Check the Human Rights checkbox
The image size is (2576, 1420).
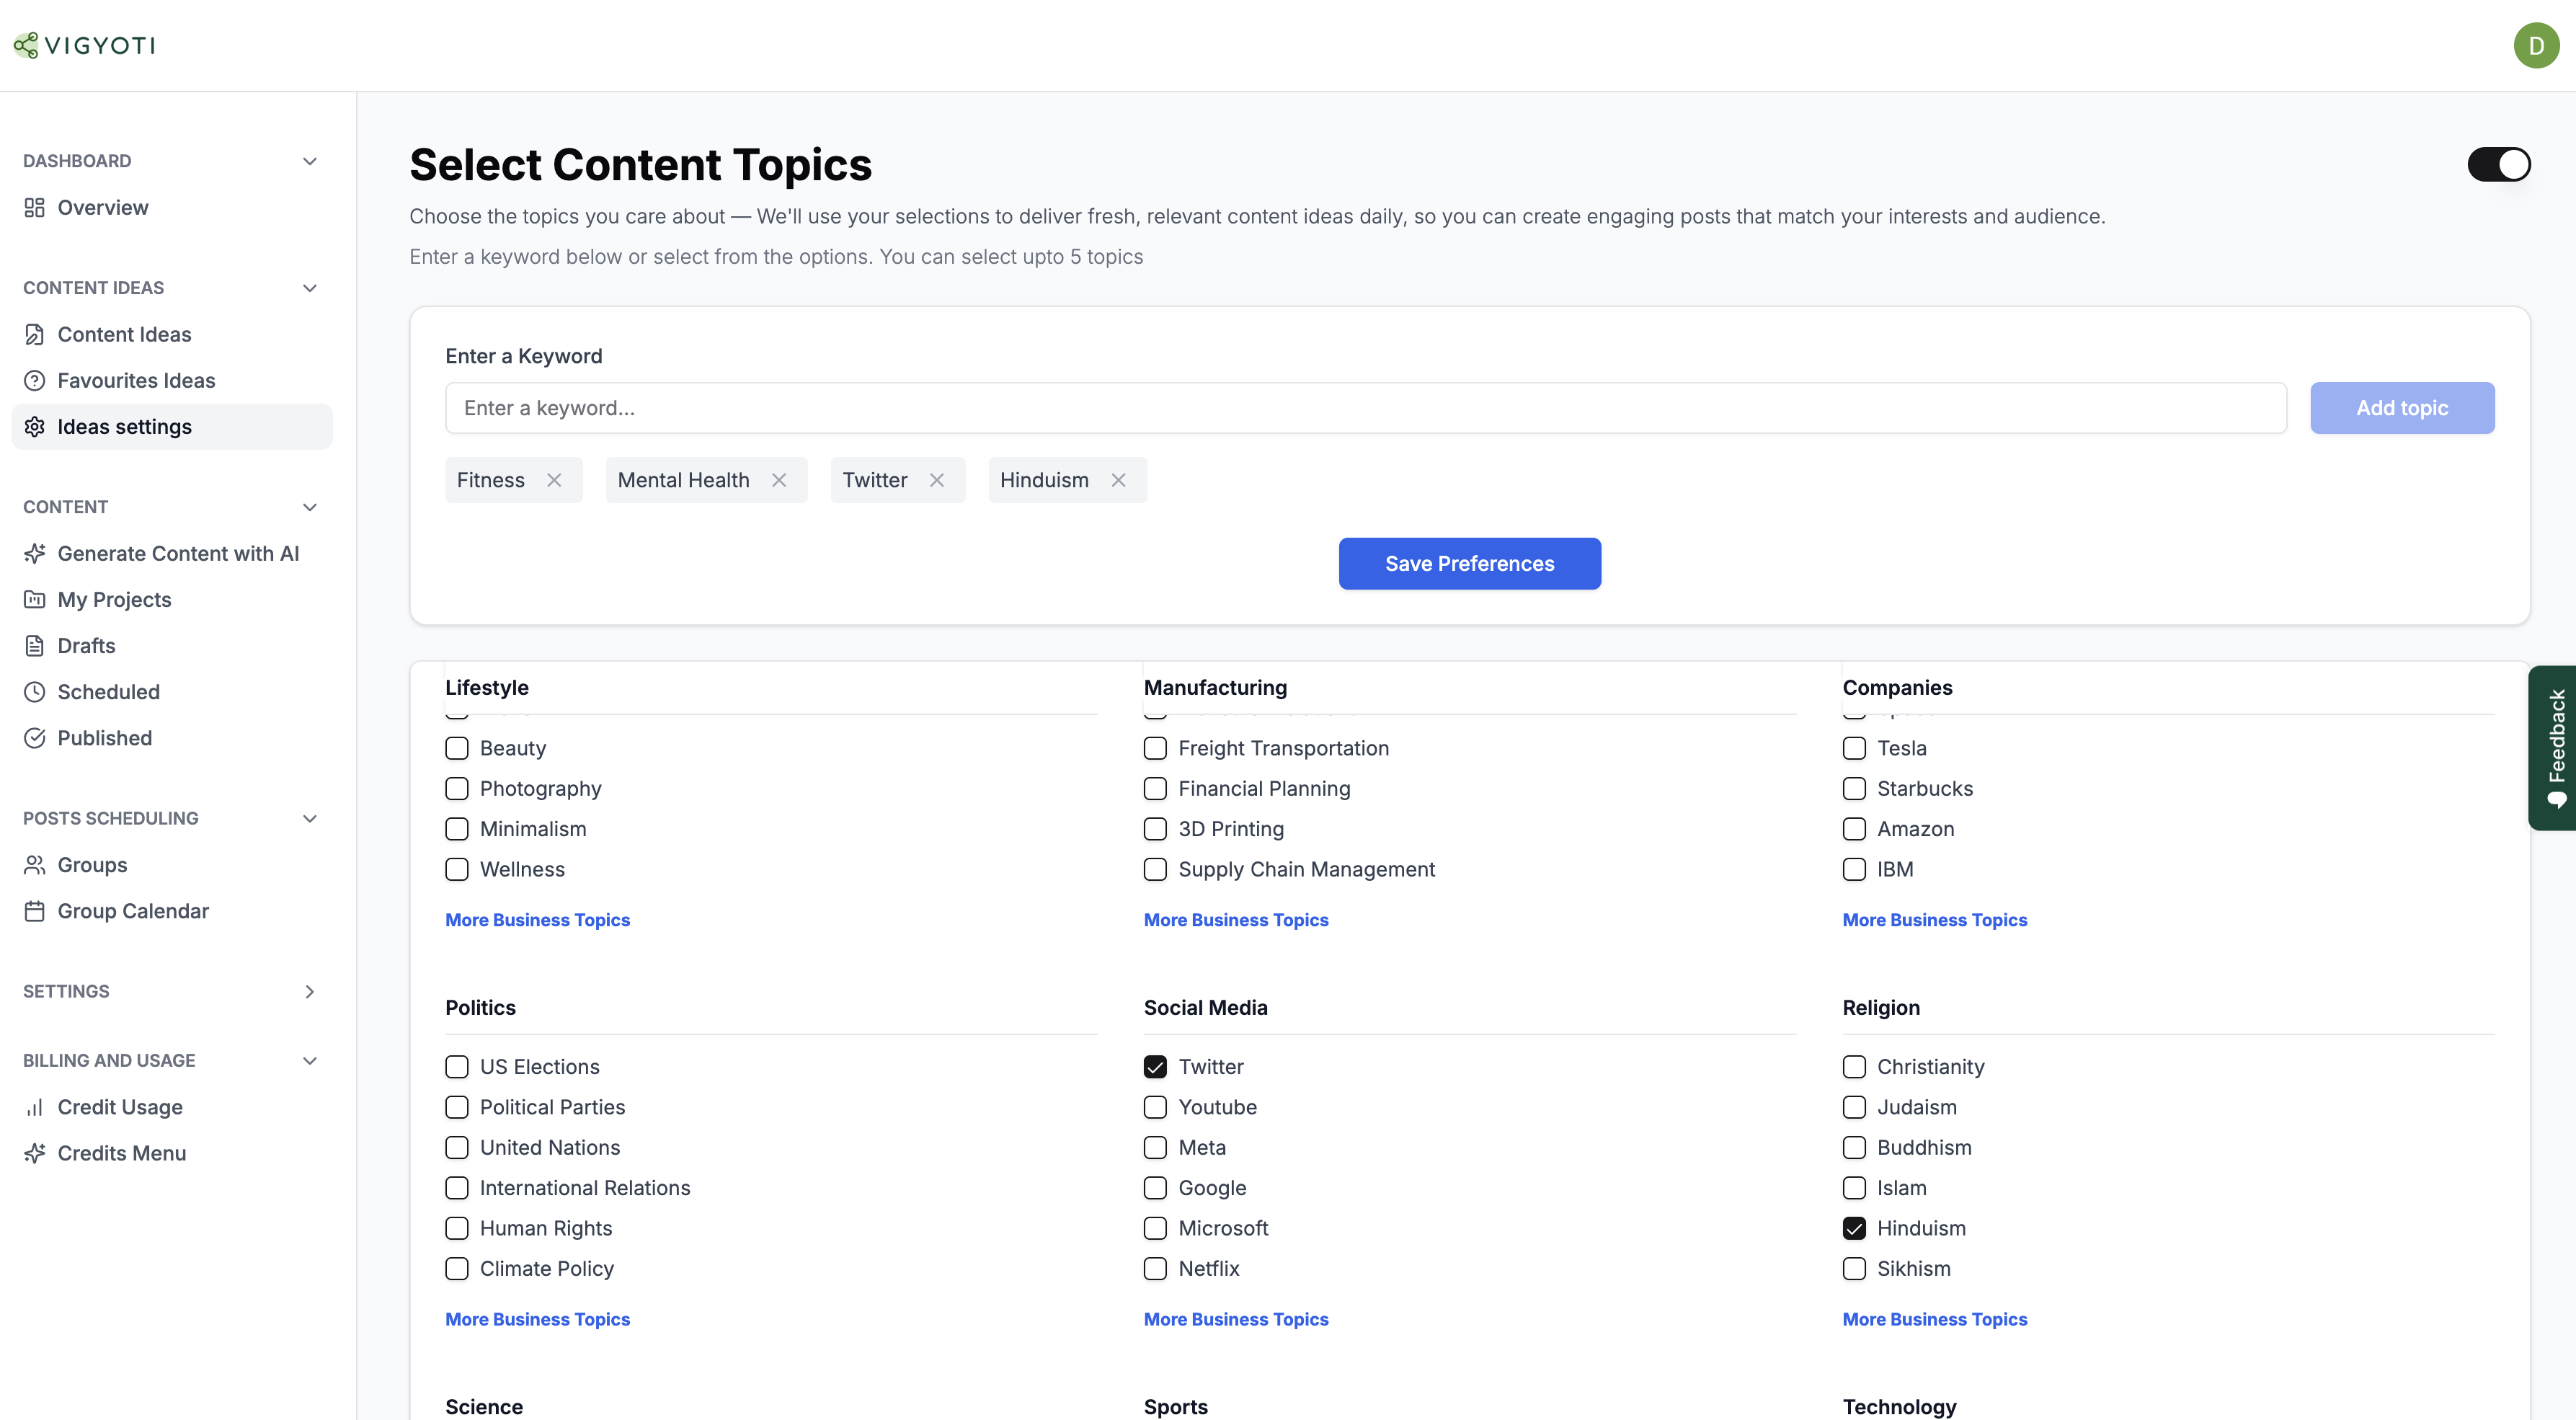click(x=457, y=1228)
